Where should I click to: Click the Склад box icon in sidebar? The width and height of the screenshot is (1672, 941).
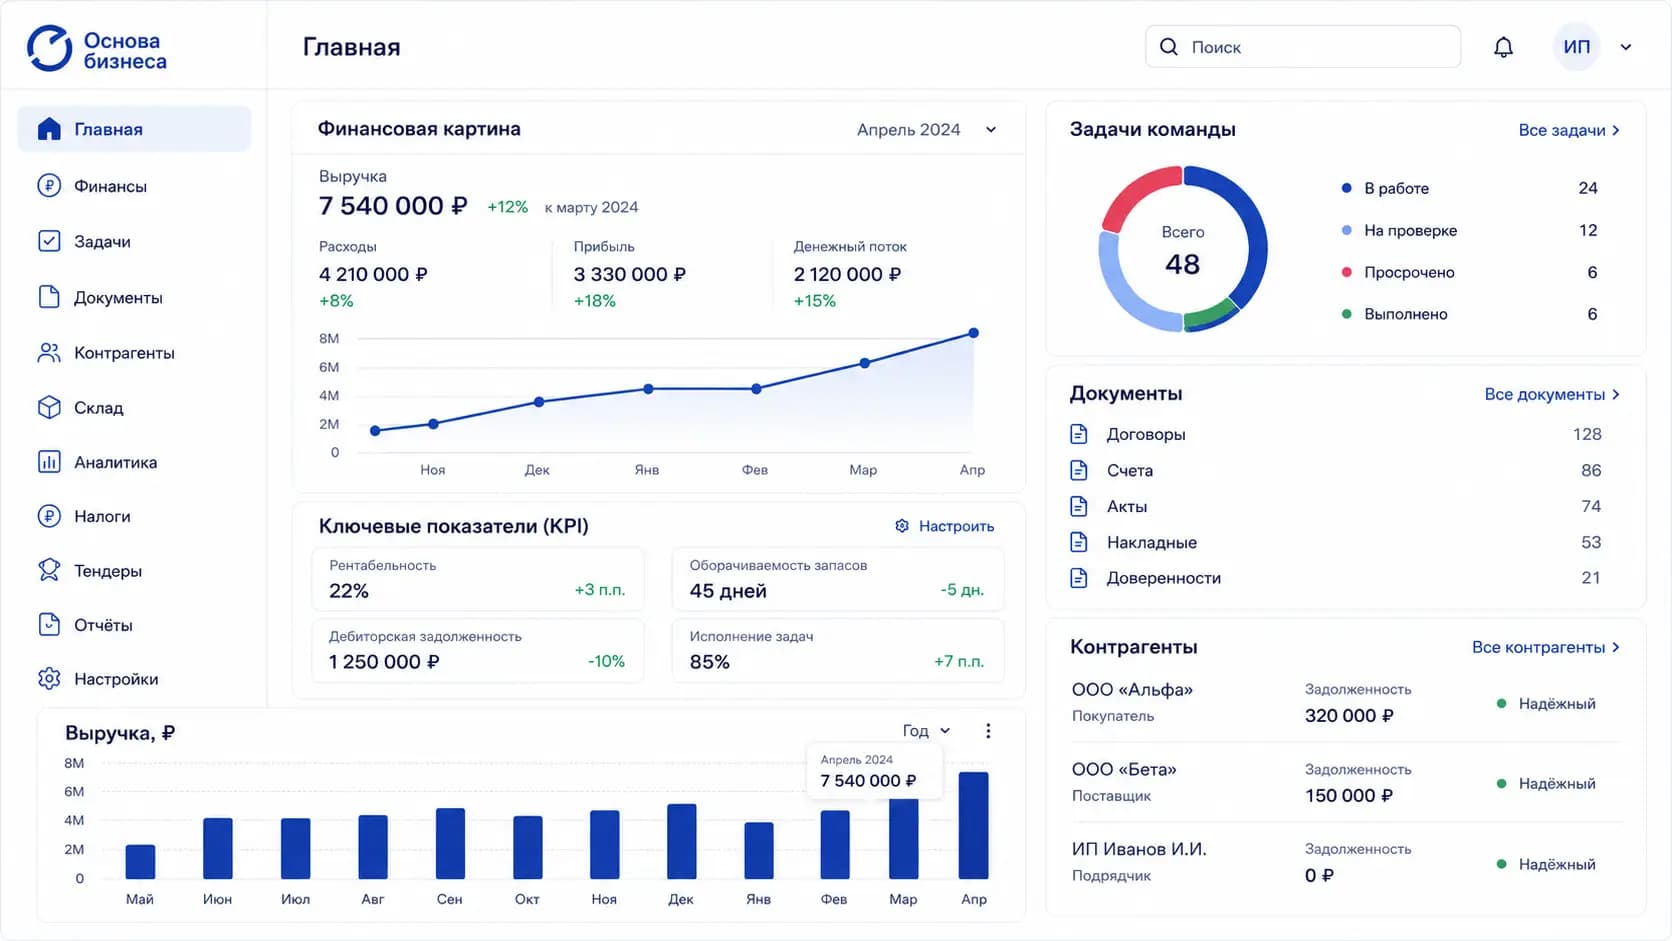pos(49,407)
